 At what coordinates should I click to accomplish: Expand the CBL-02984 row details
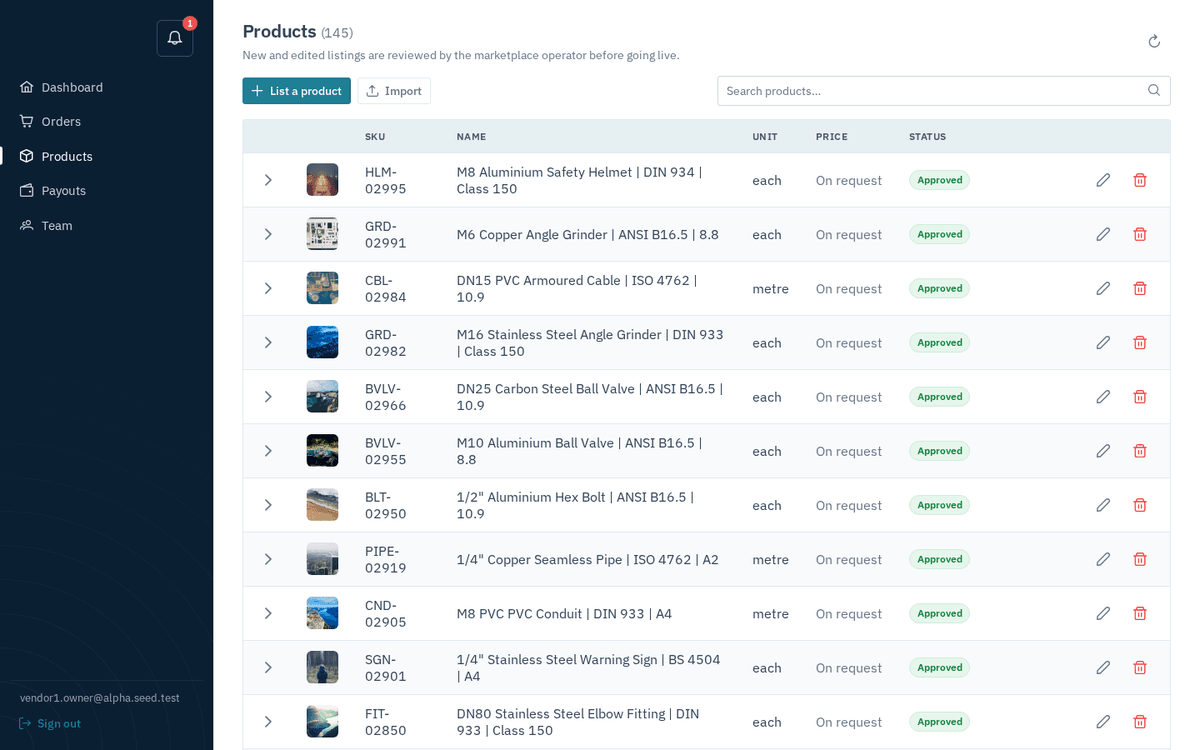(268, 288)
